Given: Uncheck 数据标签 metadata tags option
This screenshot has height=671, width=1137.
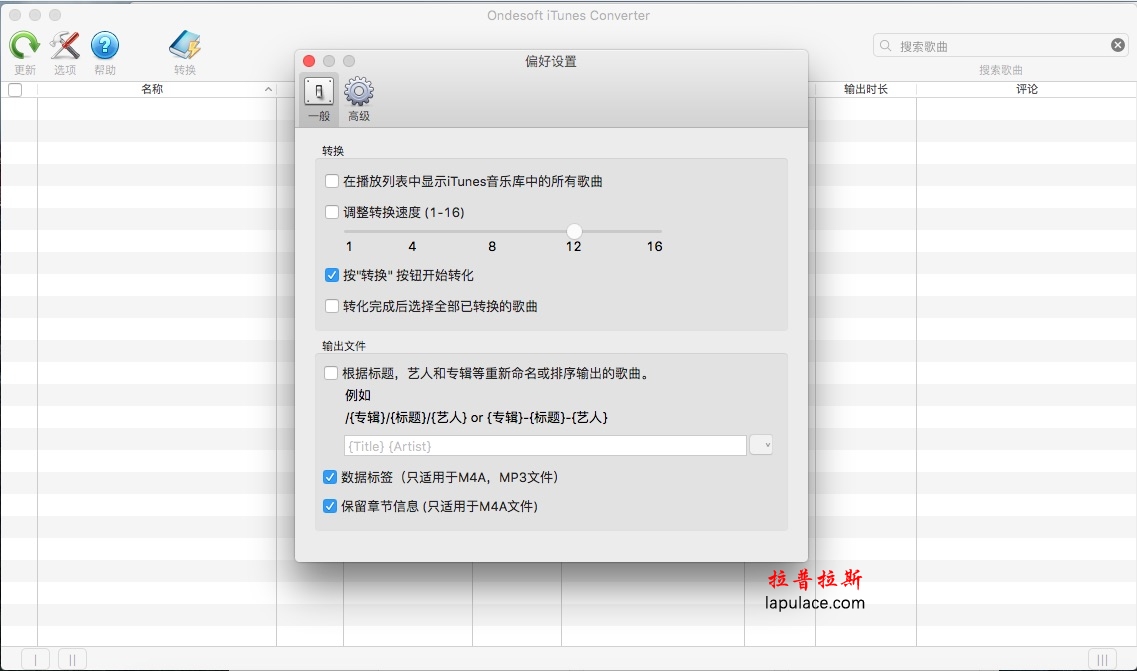Looking at the screenshot, I should [x=330, y=477].
